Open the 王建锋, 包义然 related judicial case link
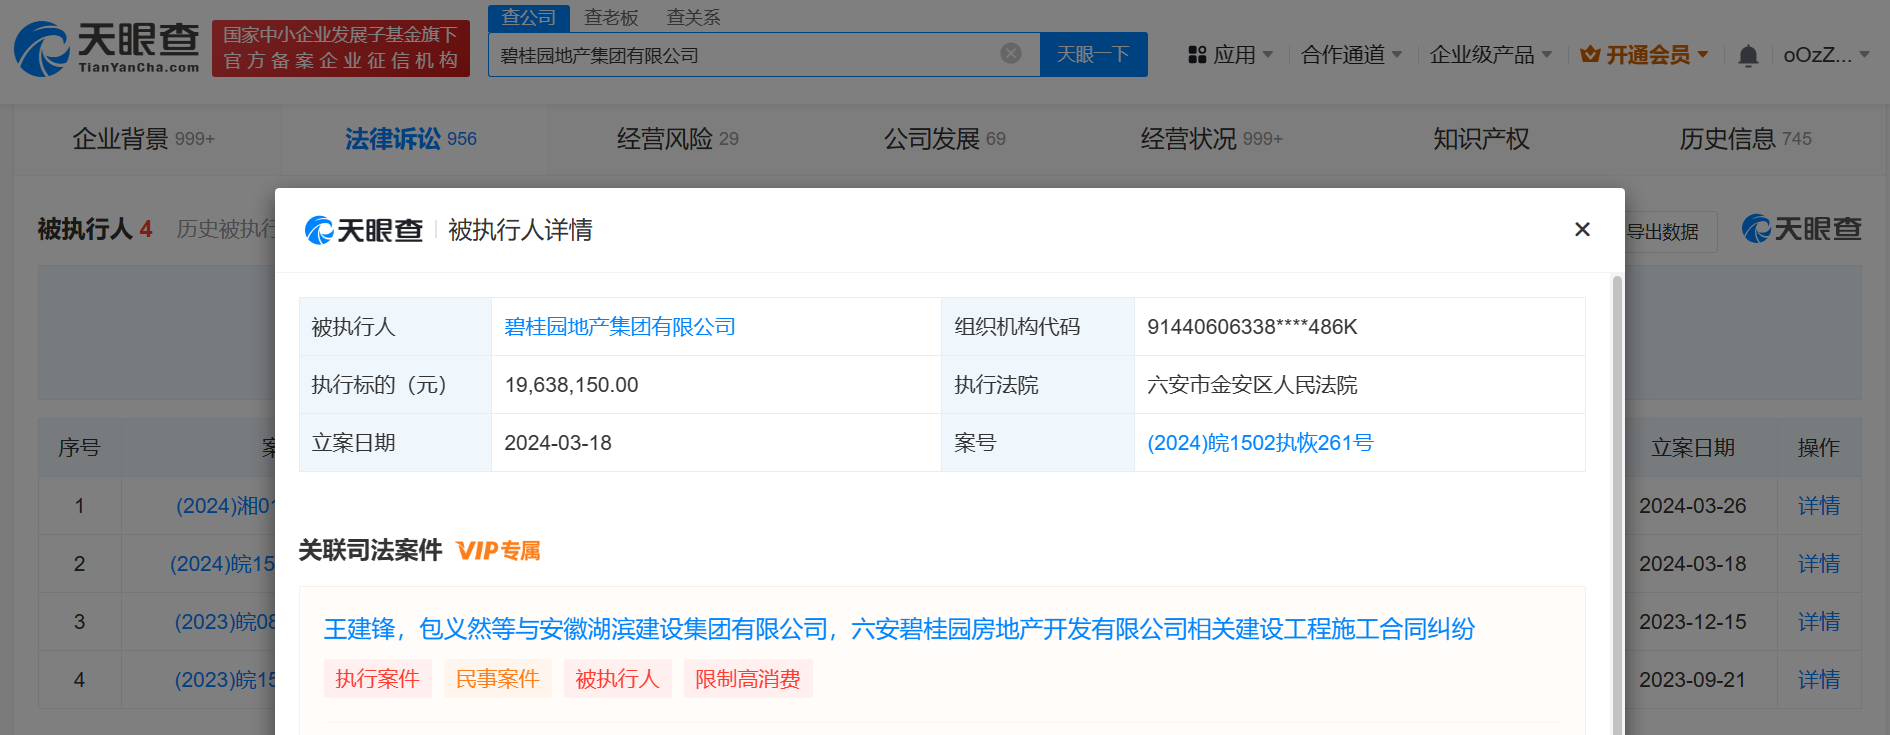 899,629
